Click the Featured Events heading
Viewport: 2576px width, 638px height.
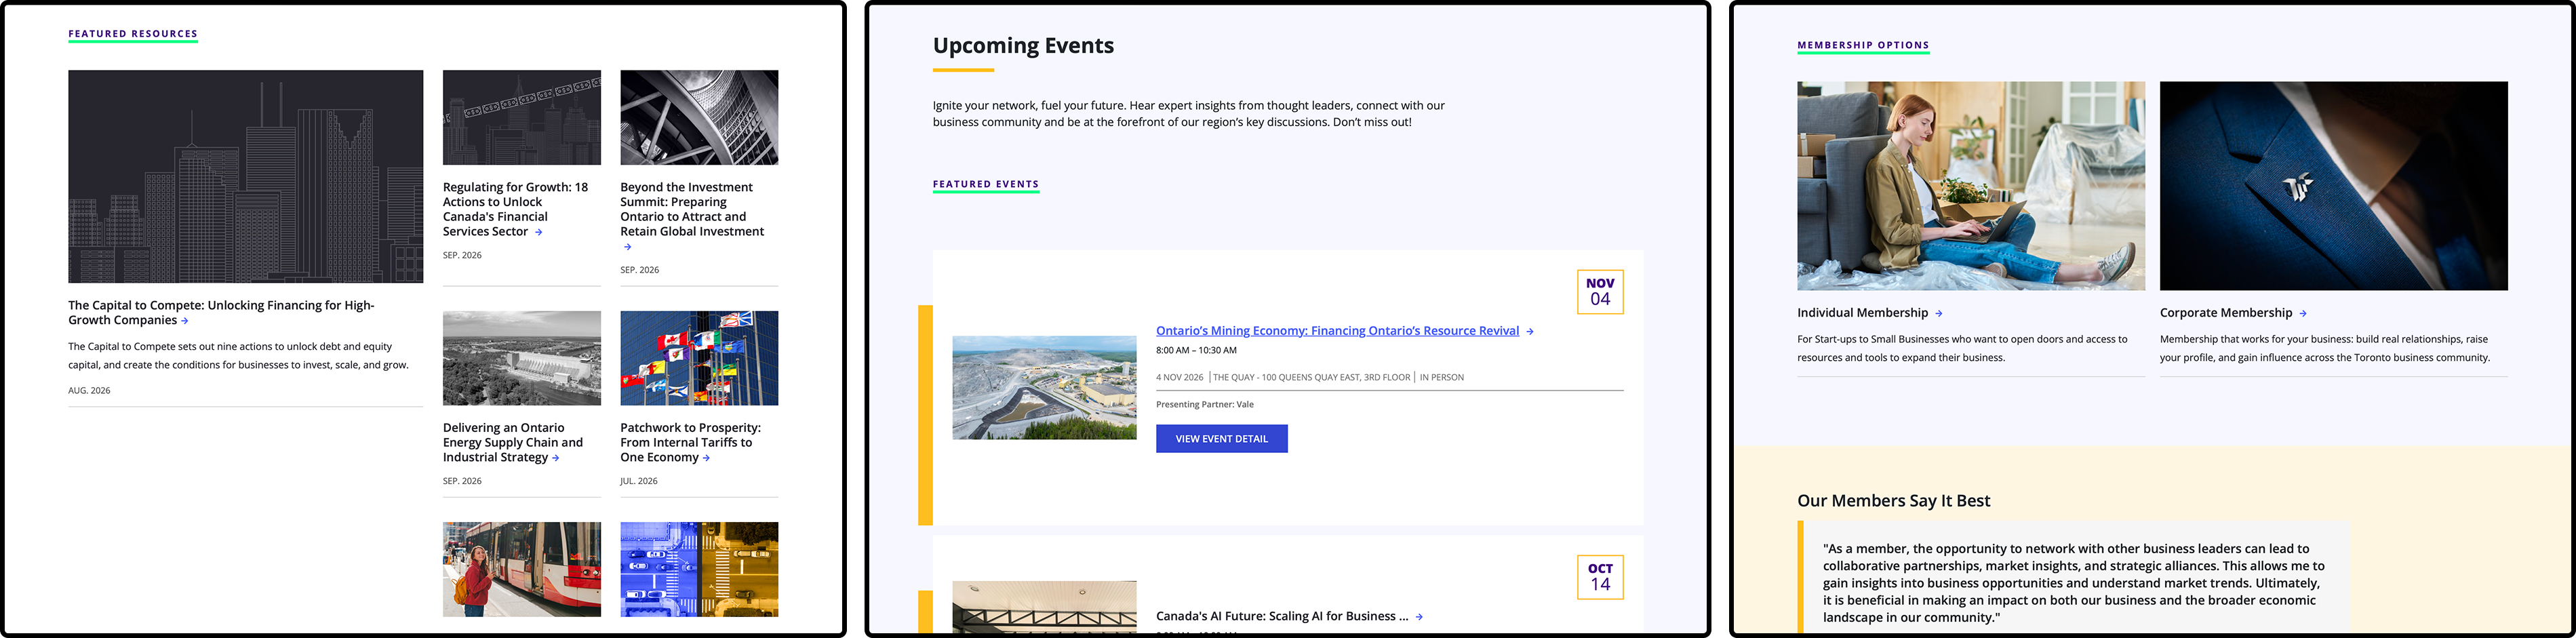point(986,184)
